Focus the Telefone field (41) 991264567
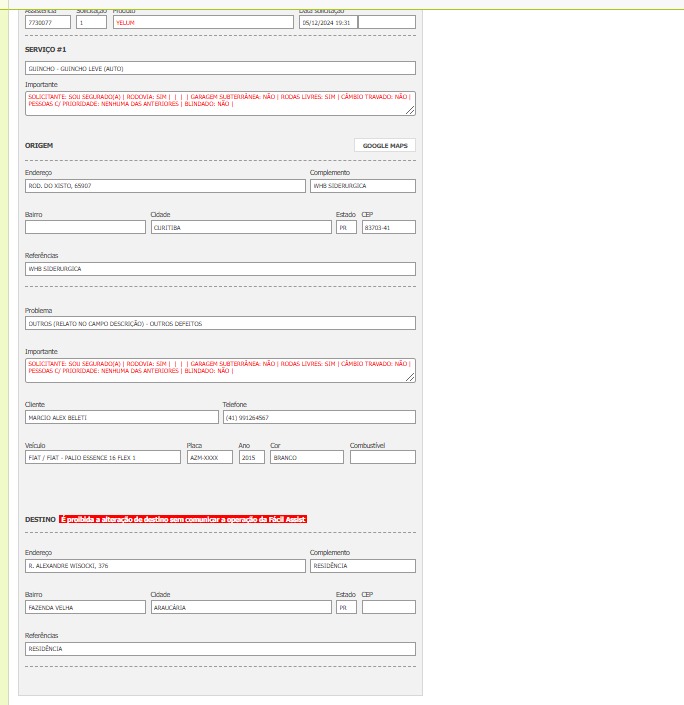 pos(318,417)
